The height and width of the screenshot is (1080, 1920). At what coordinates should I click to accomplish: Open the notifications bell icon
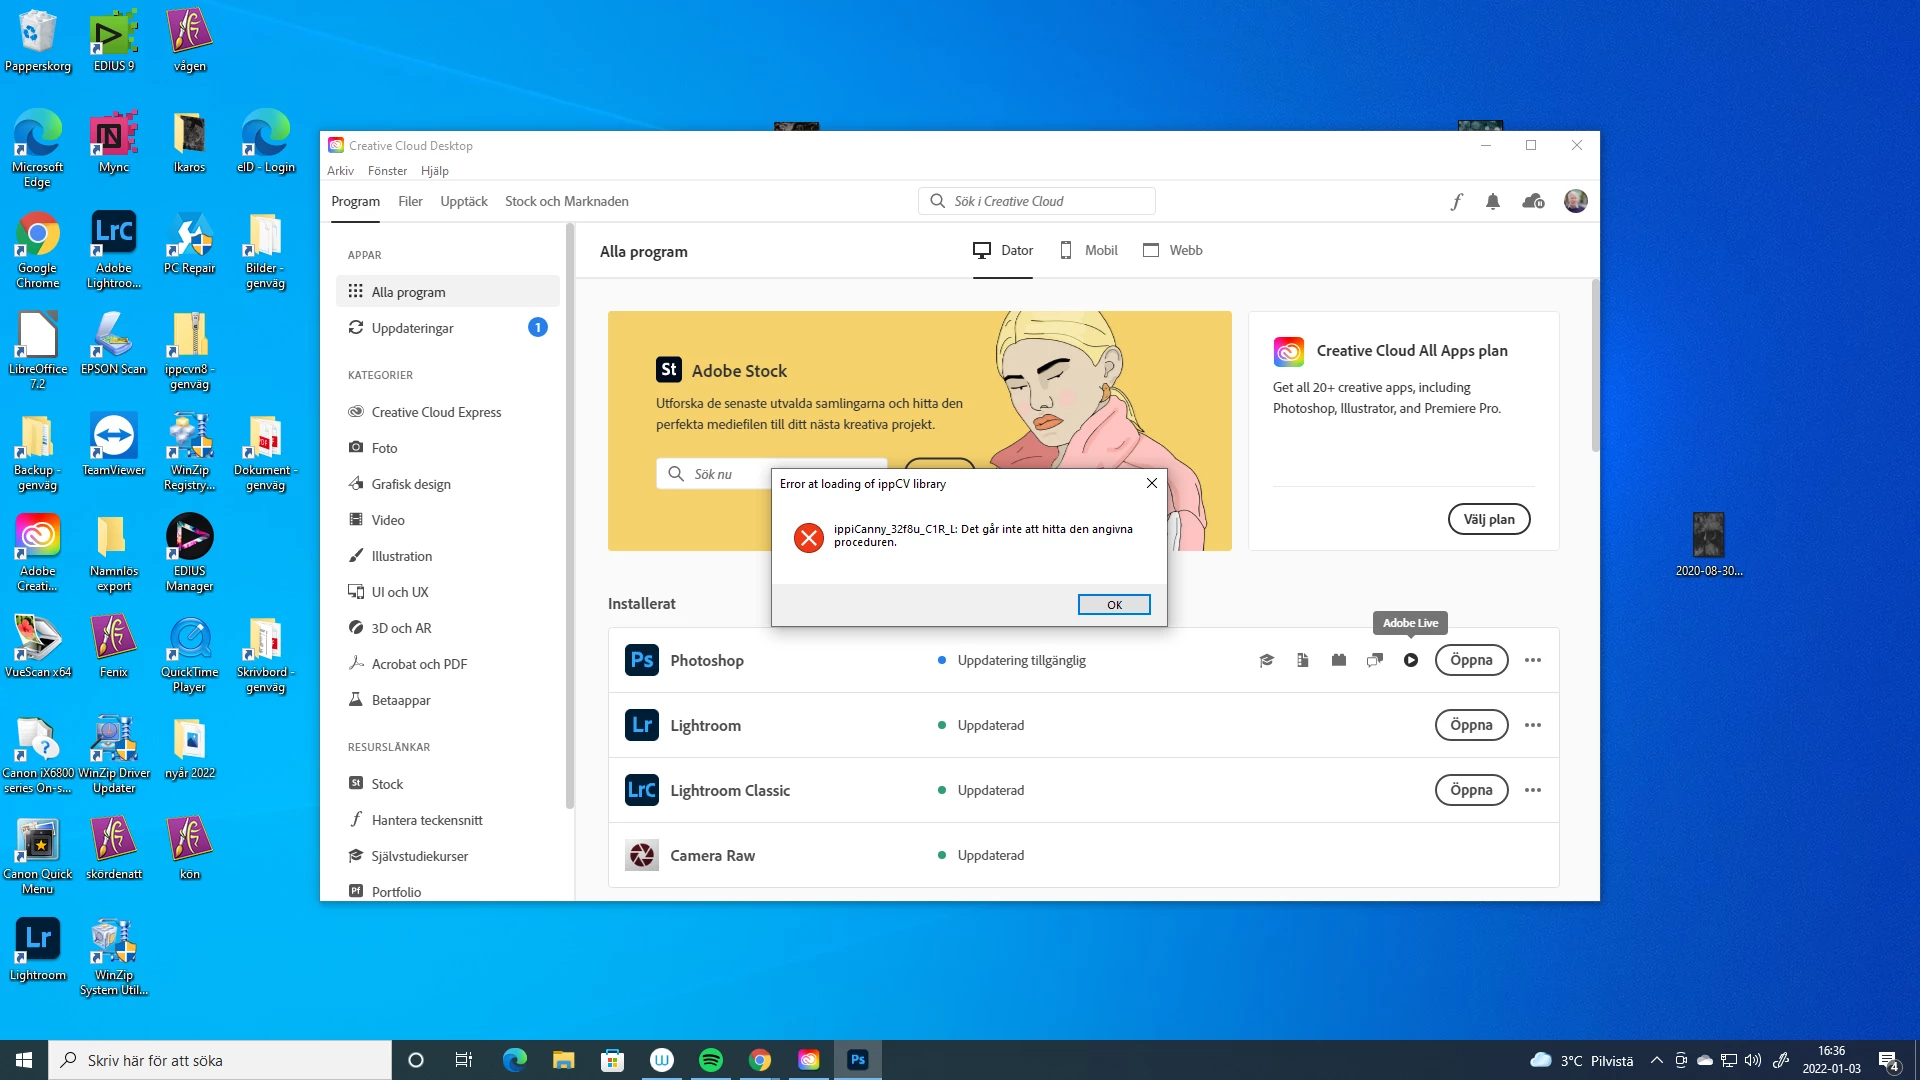[1493, 202]
